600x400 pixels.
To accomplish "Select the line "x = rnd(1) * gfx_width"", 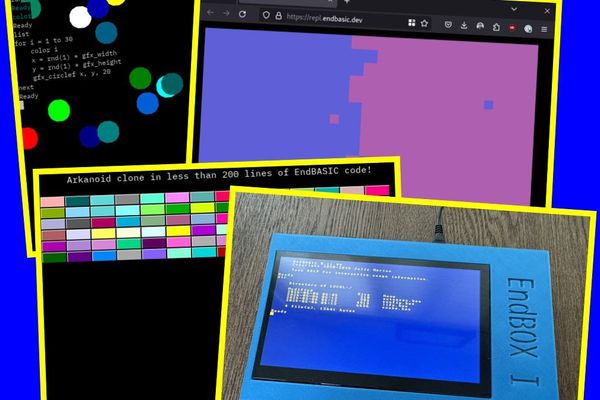I will pyautogui.click(x=74, y=57).
